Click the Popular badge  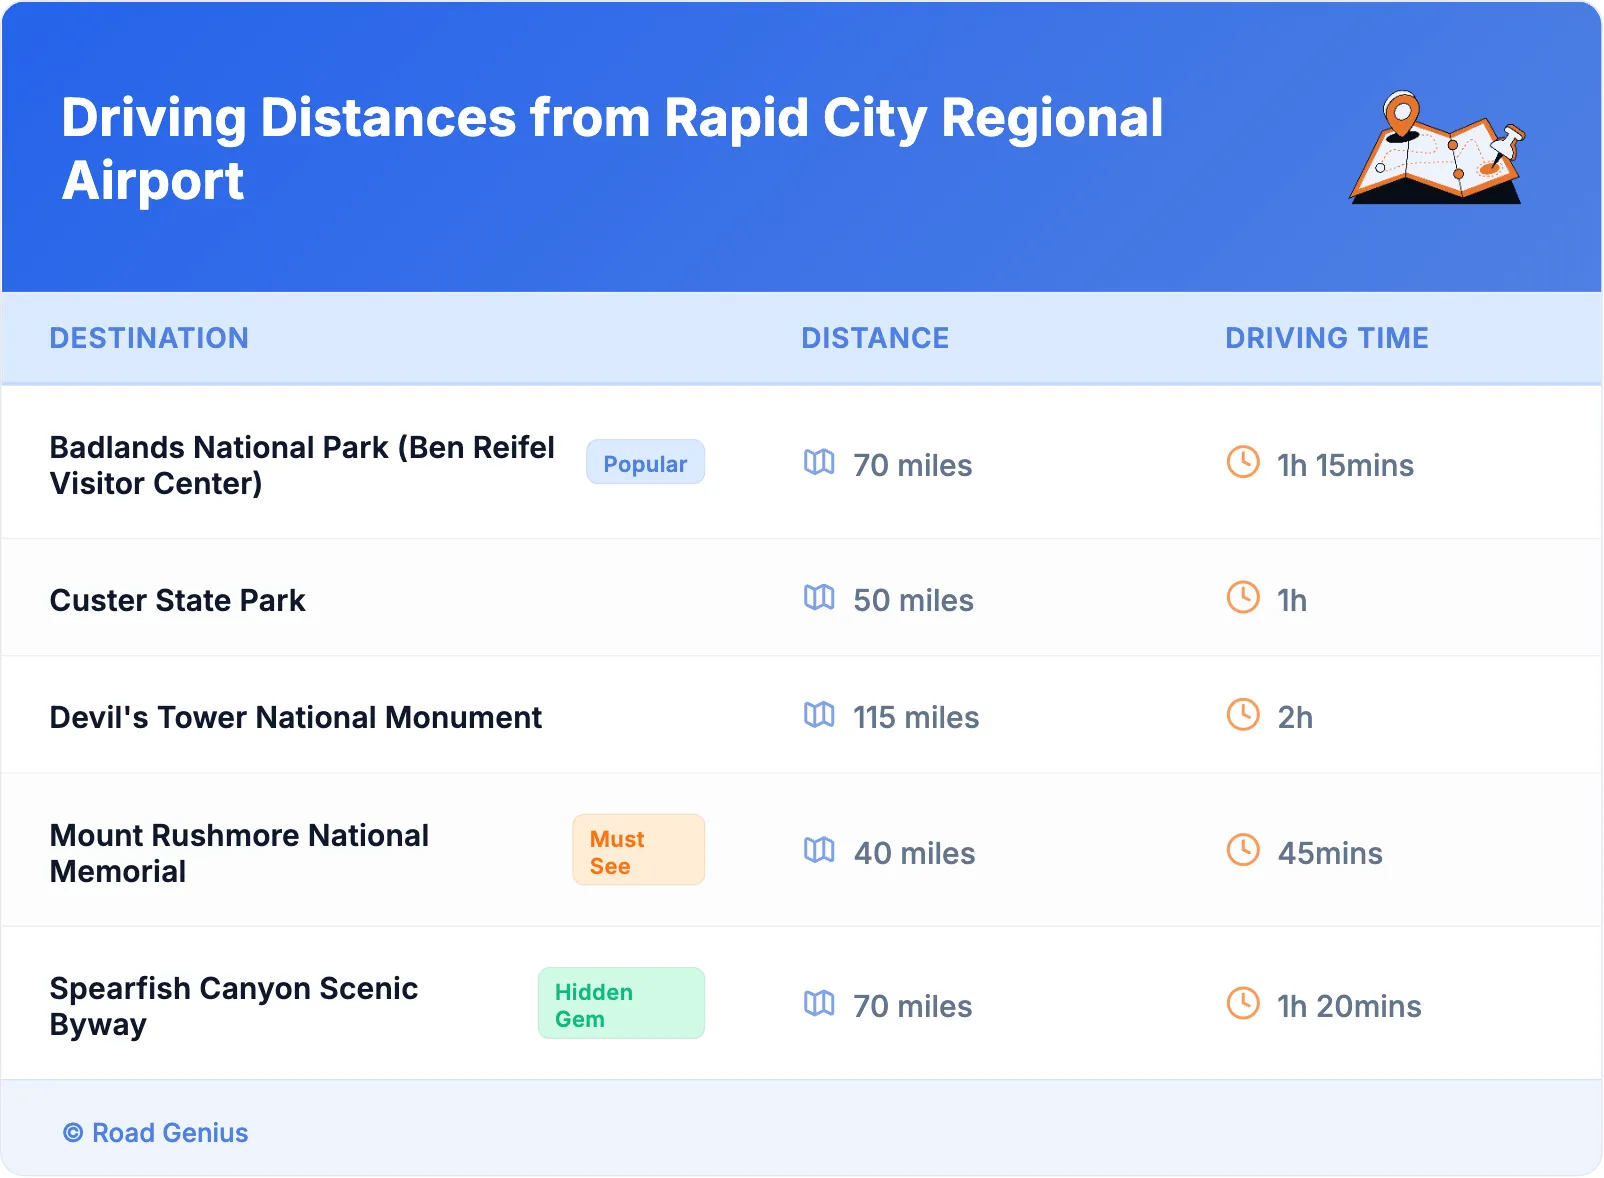click(645, 462)
